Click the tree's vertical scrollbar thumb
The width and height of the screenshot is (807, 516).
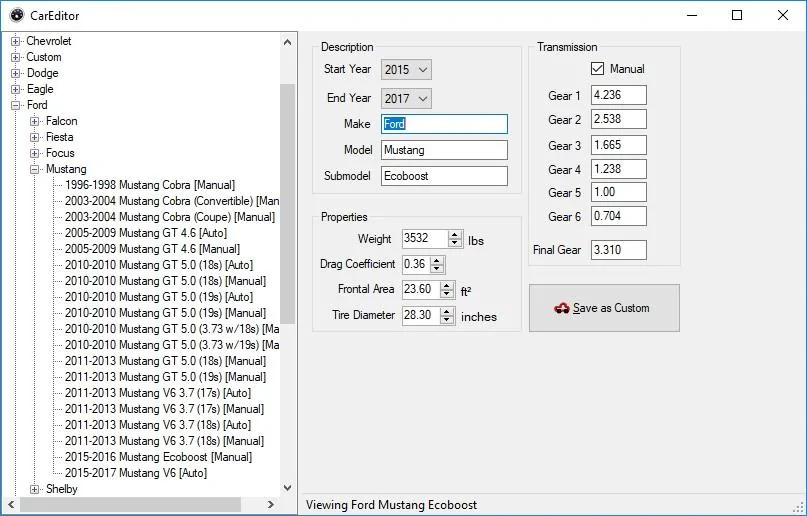[288, 204]
